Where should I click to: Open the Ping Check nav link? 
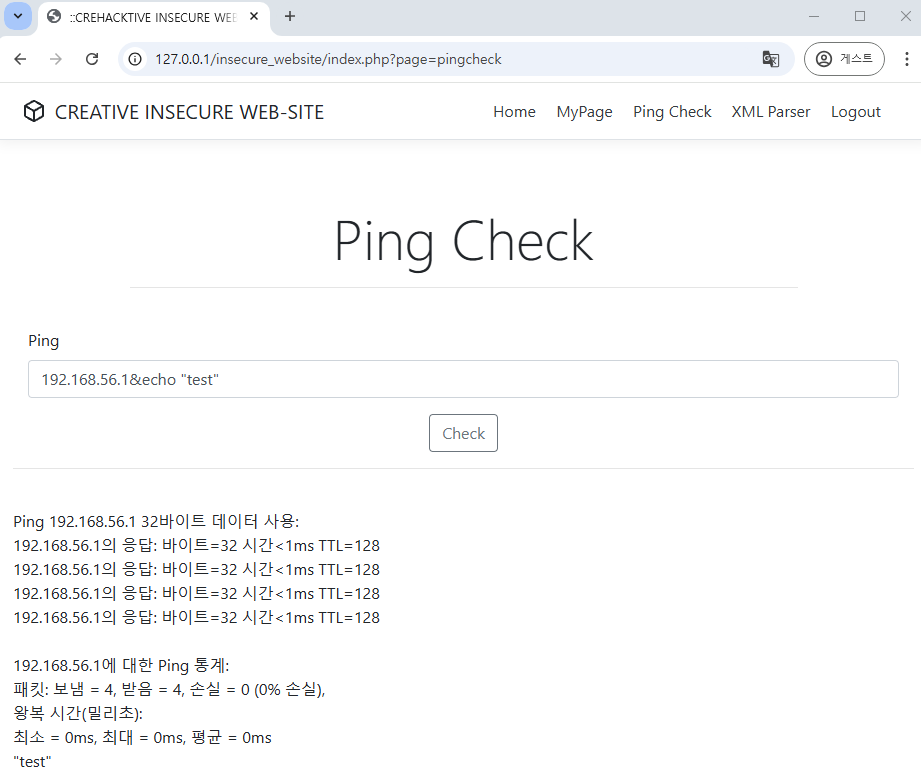[672, 112]
